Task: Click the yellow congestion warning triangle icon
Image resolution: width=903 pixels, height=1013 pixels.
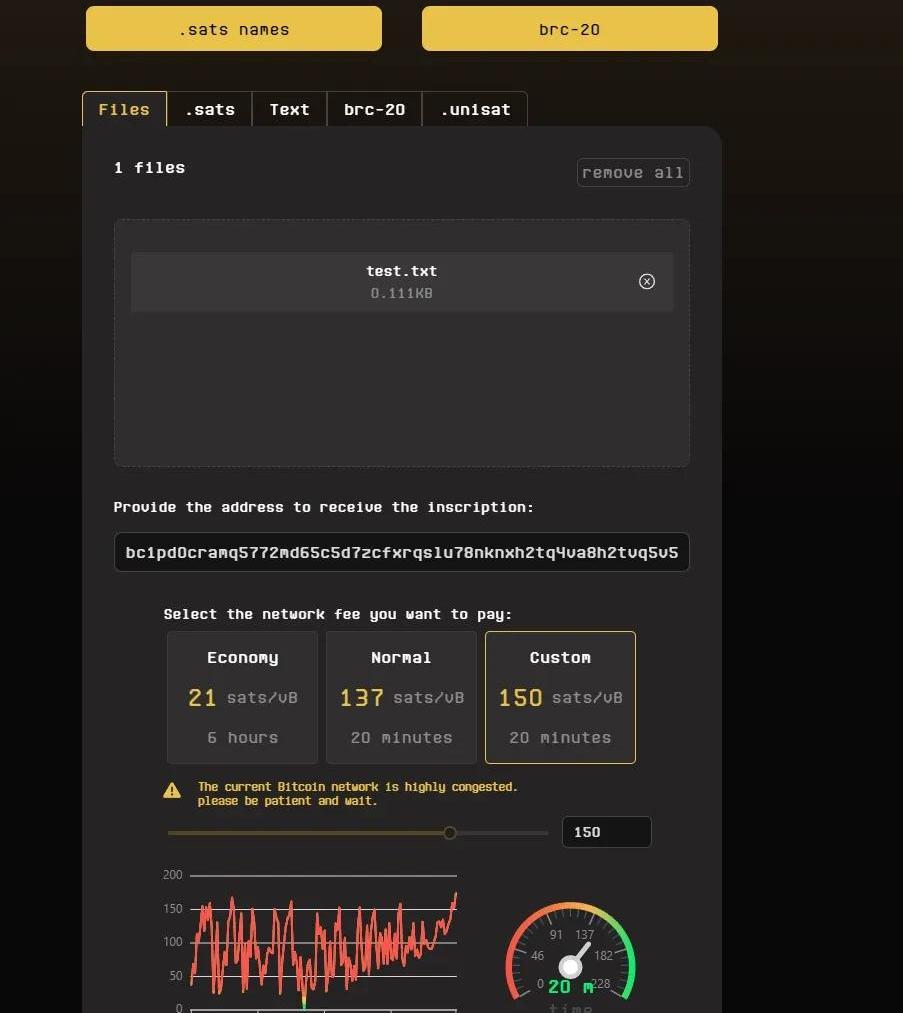Action: coord(172,791)
